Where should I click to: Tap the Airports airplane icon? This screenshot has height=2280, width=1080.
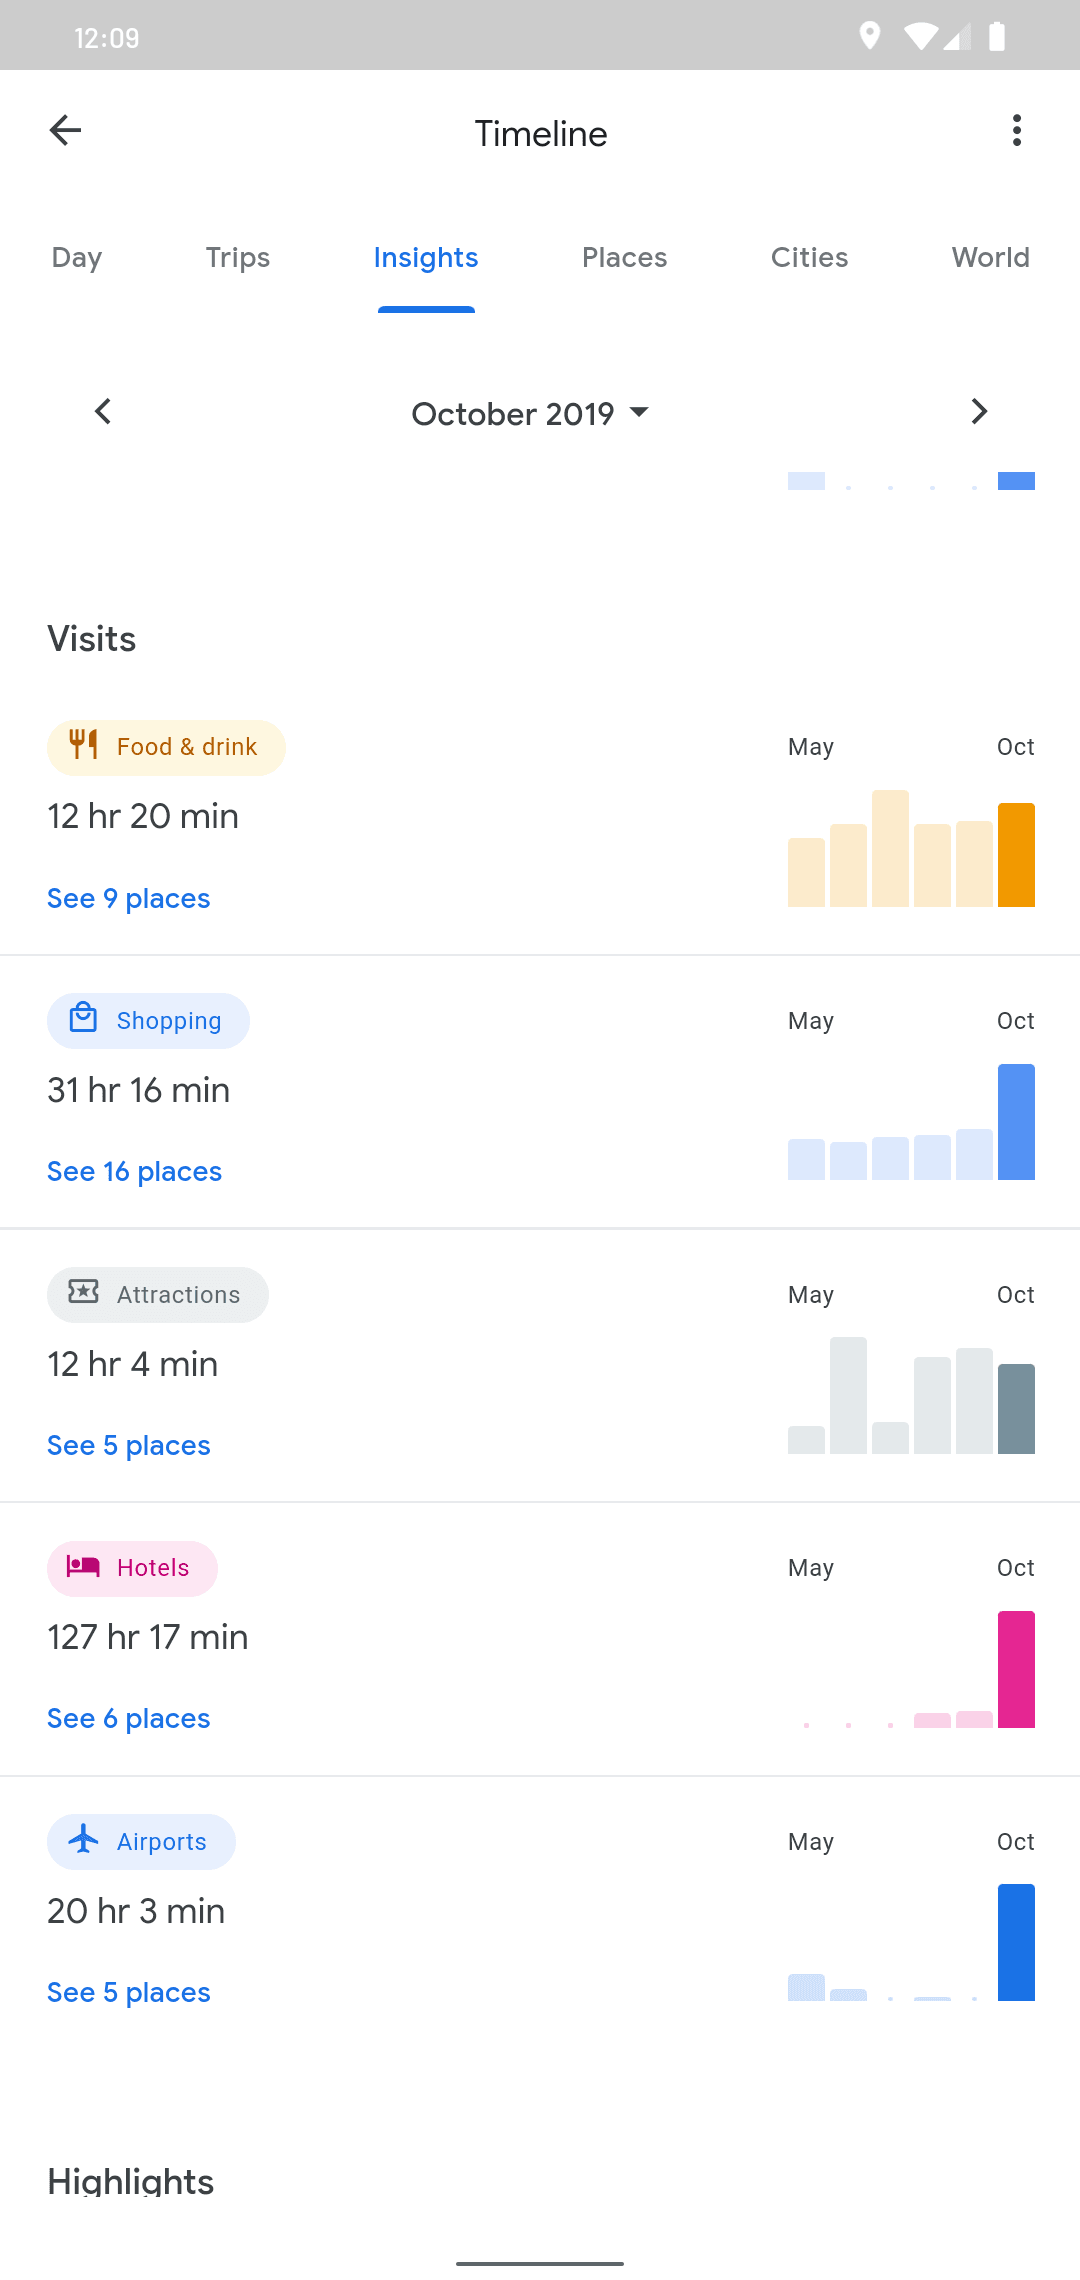[83, 1839]
